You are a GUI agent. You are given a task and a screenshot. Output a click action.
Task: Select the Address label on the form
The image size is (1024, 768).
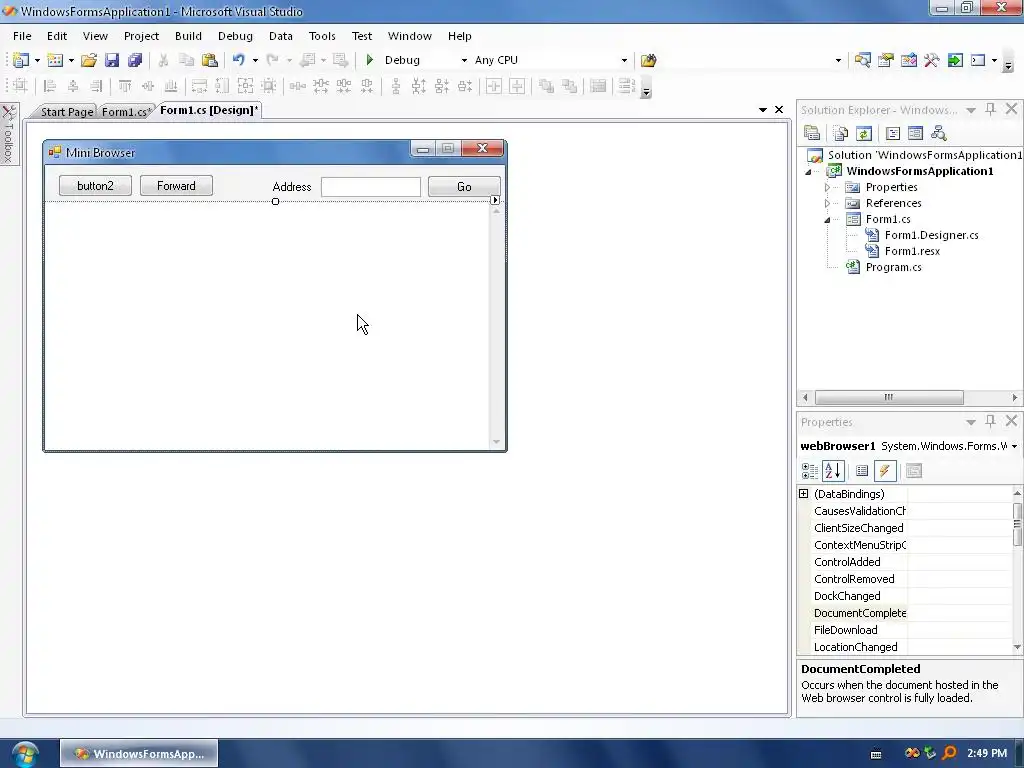[292, 187]
